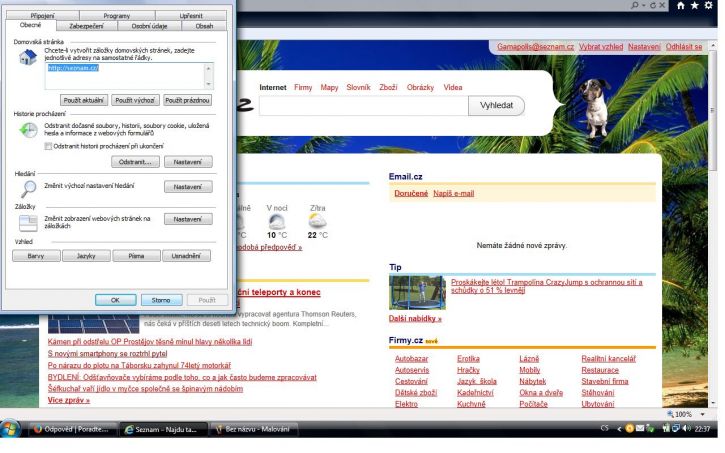Toggle Odstranit historii procházení při ukončení checkbox

pos(48,146)
